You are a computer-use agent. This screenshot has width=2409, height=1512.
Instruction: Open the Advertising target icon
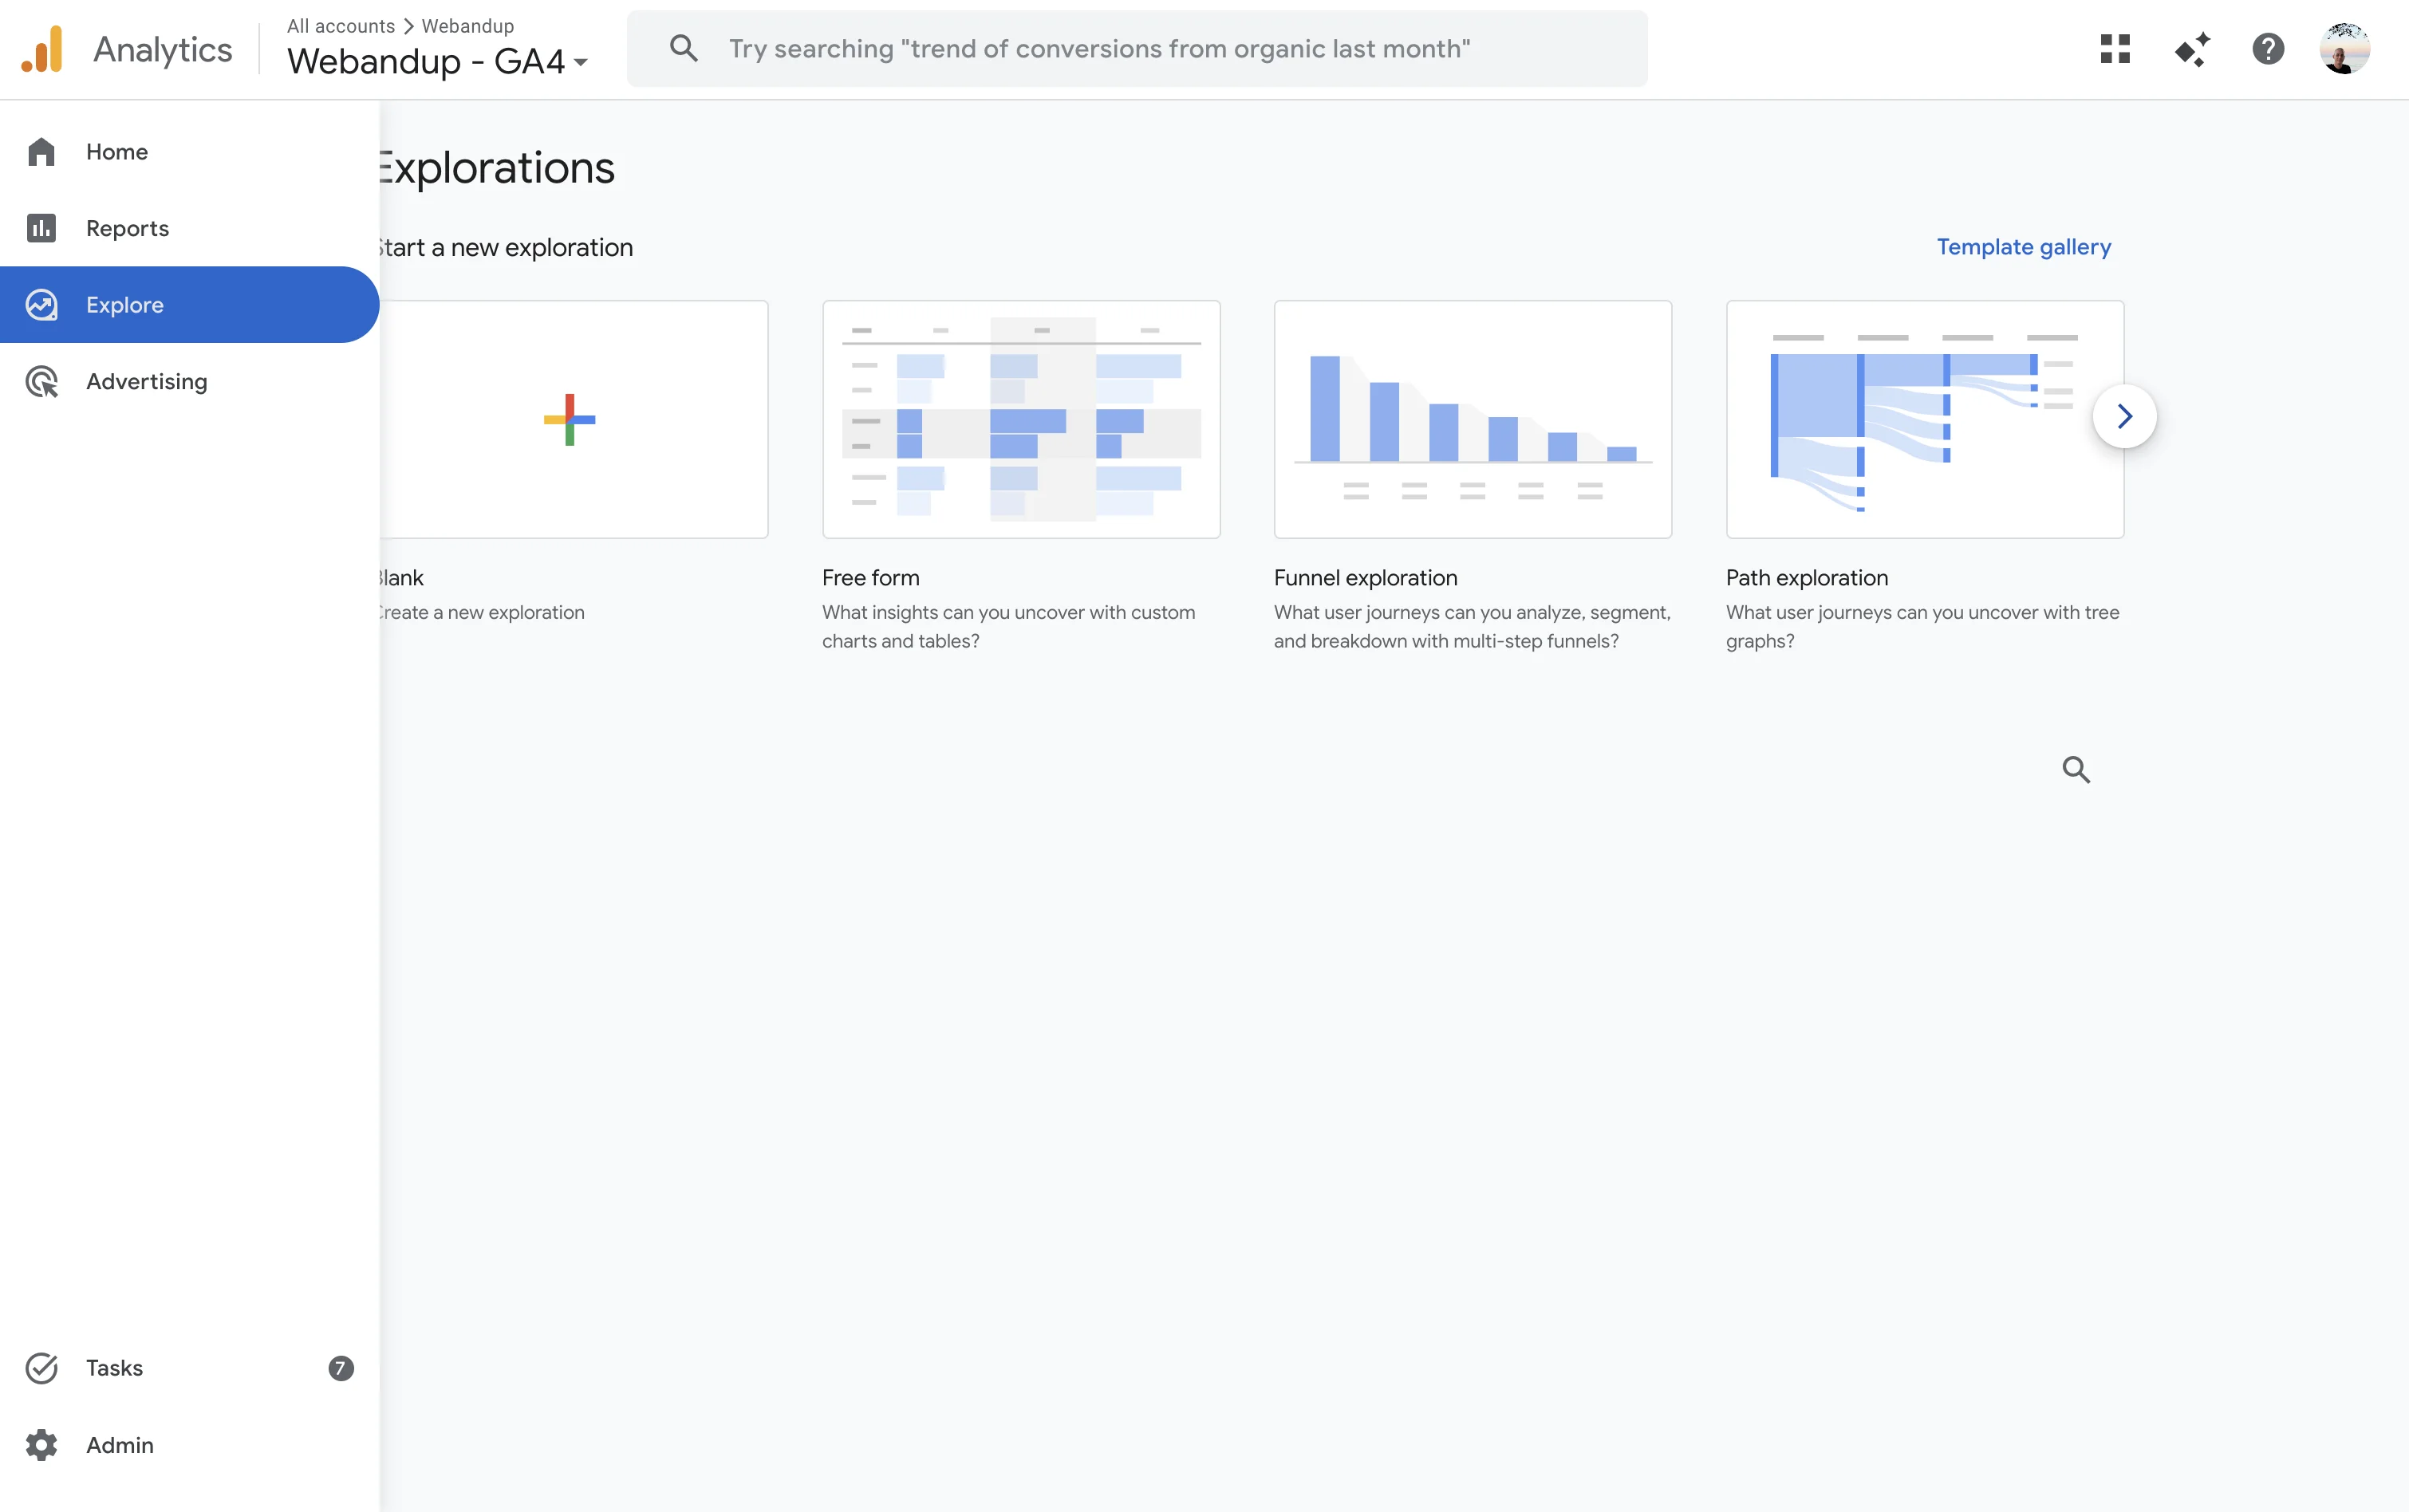pyautogui.click(x=41, y=382)
